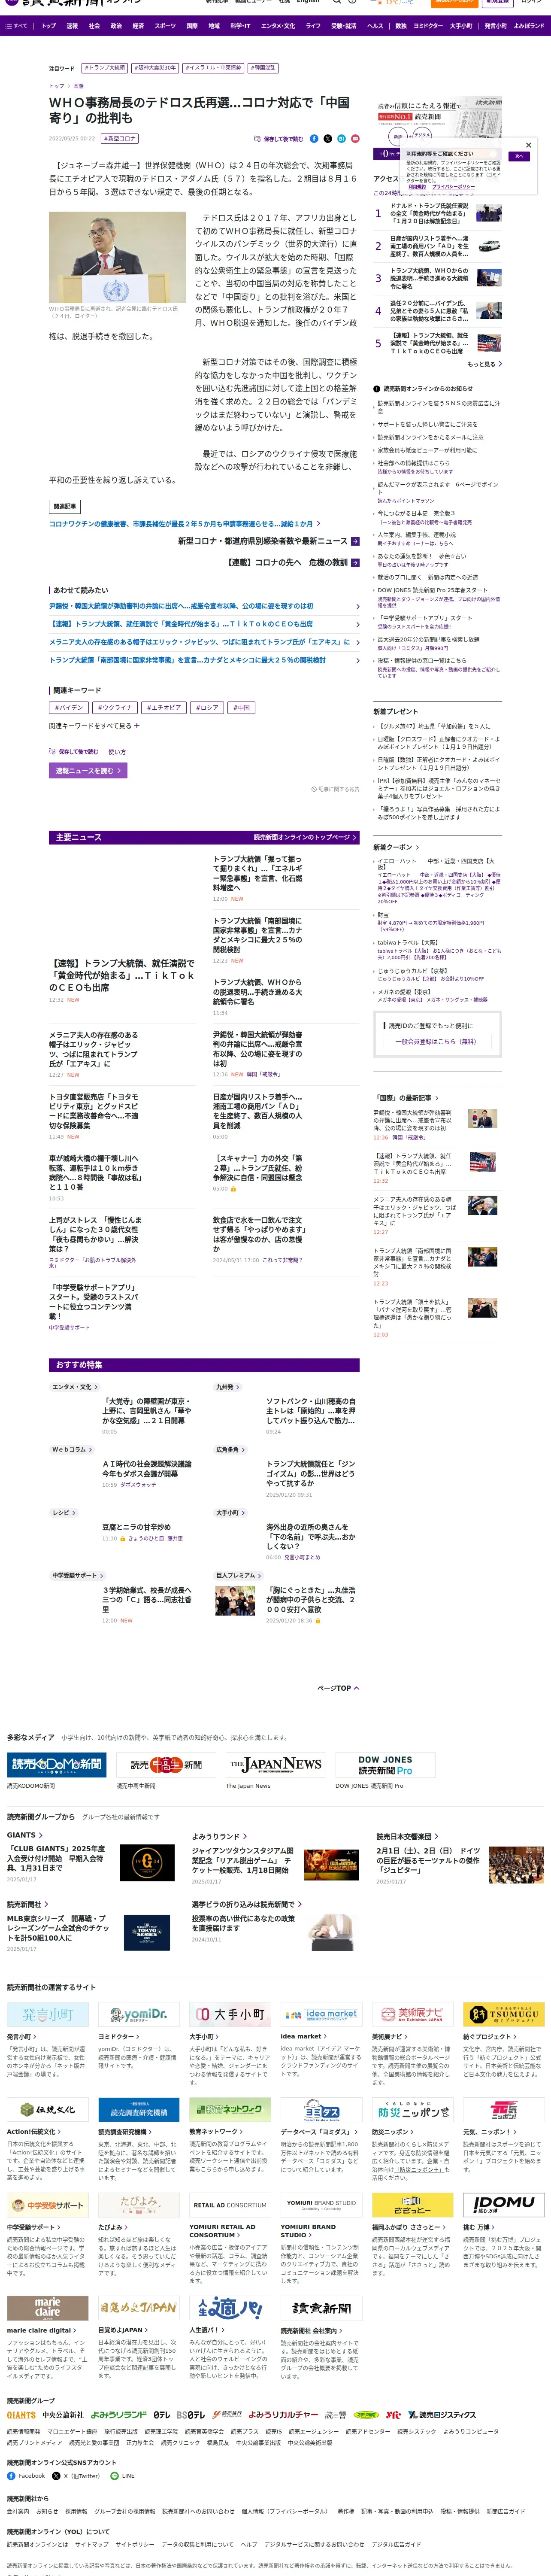Image resolution: width=551 pixels, height=2576 pixels.
Task: Open the idea market logo tile
Action: (x=321, y=2014)
